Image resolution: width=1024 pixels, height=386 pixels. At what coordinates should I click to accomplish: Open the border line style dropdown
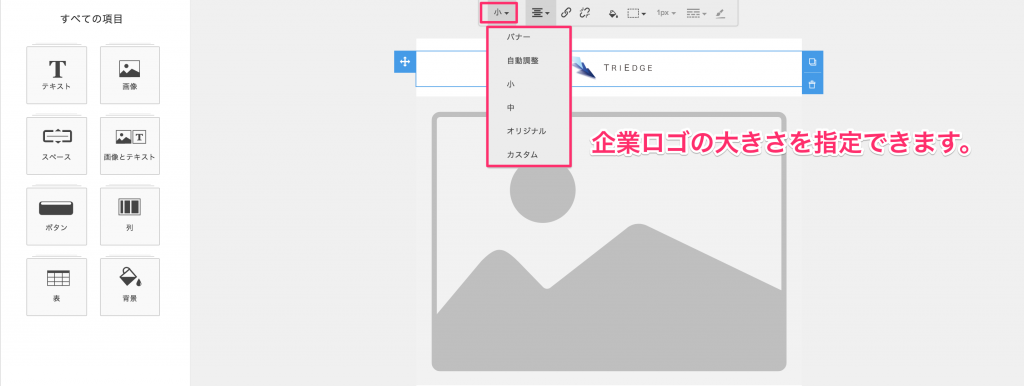click(697, 12)
